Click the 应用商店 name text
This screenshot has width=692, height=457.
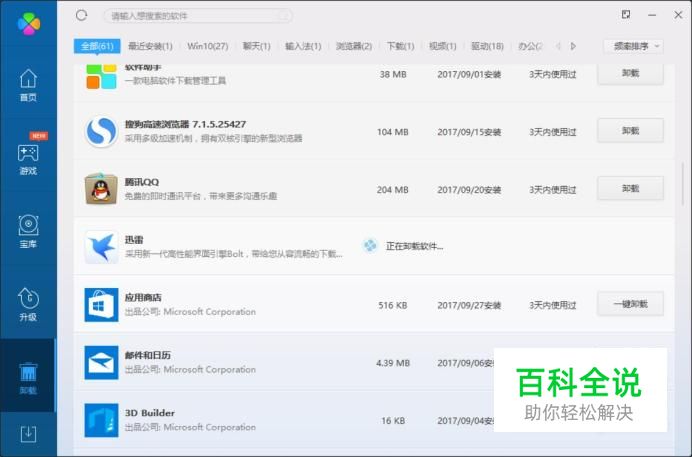click(x=143, y=297)
